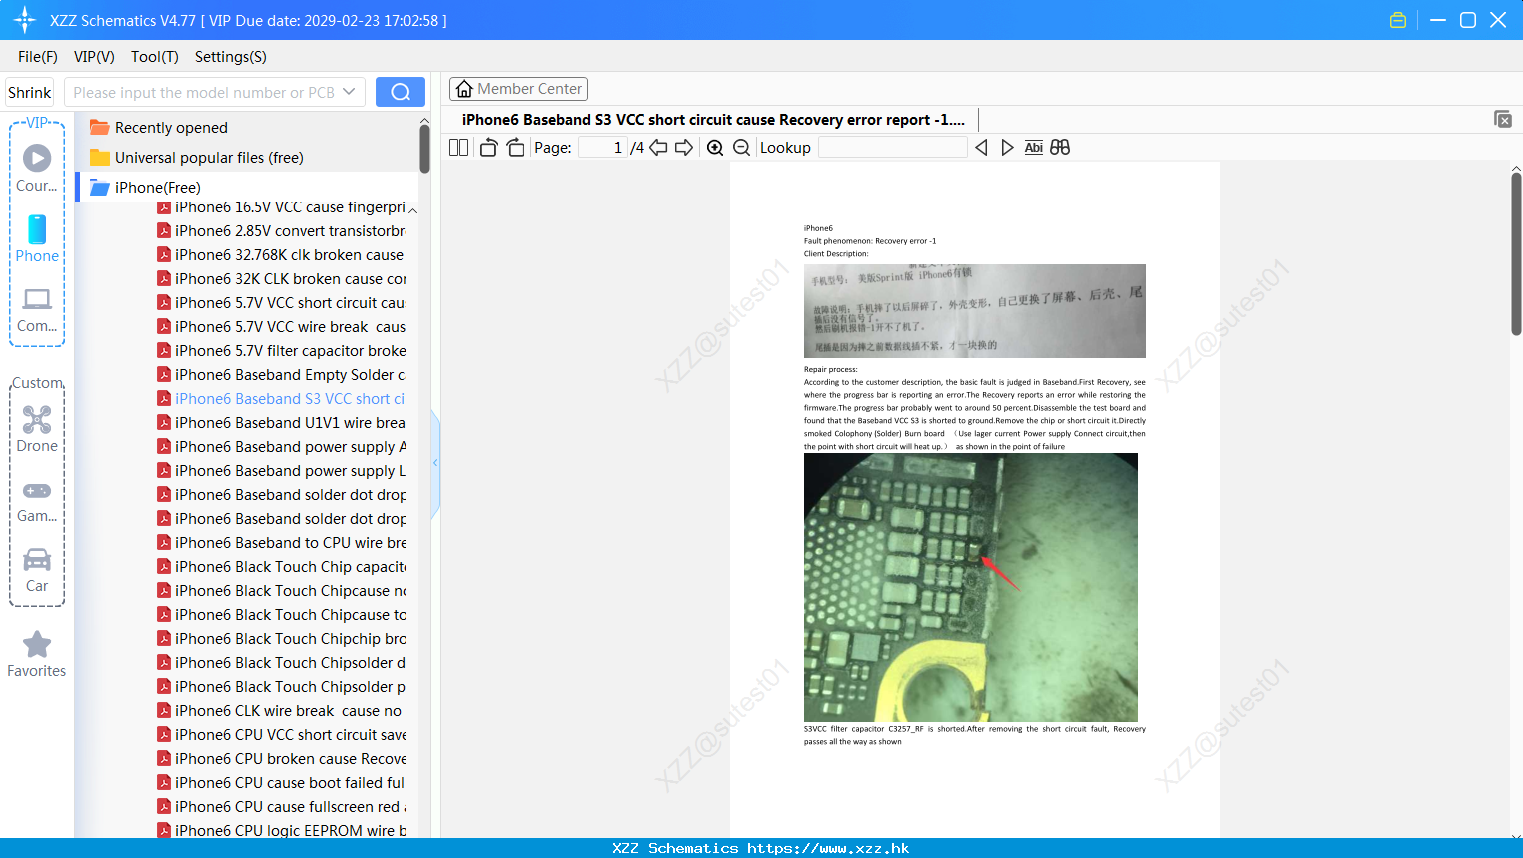The image size is (1523, 858).
Task: Go to previous page arrow
Action: click(658, 148)
